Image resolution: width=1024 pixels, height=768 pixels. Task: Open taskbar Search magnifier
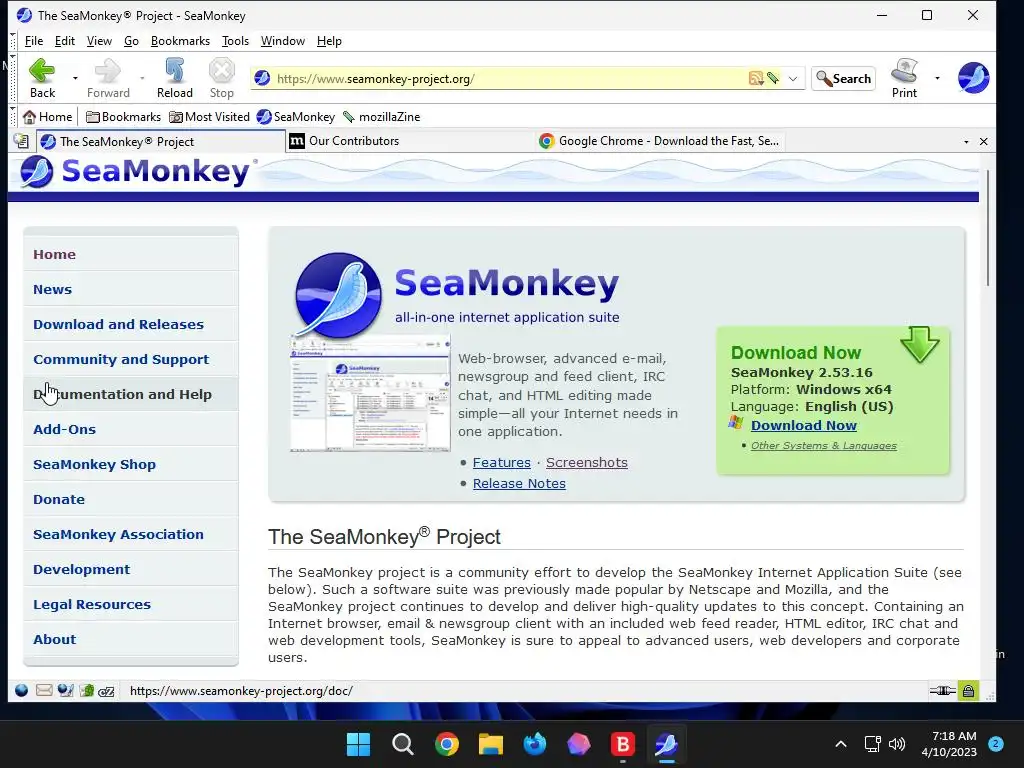pyautogui.click(x=402, y=744)
